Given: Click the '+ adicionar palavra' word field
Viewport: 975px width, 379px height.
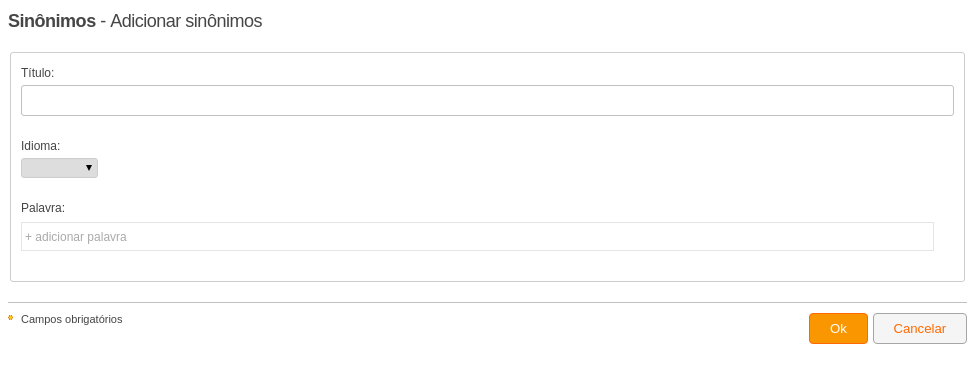Looking at the screenshot, I should 478,237.
